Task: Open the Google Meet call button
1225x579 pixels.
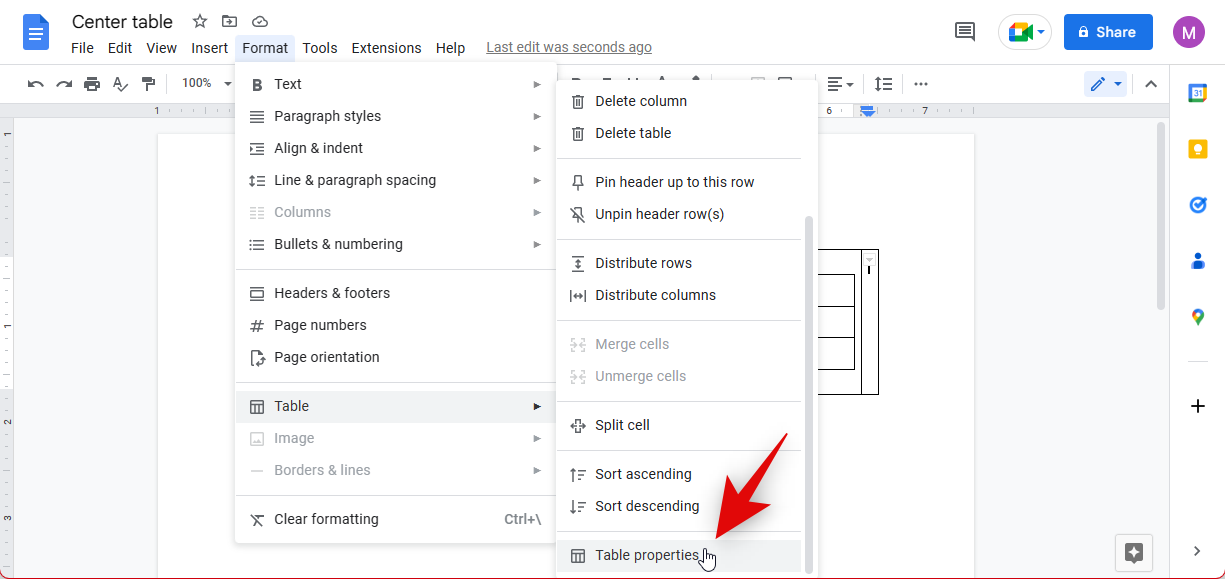Action: (x=1024, y=32)
